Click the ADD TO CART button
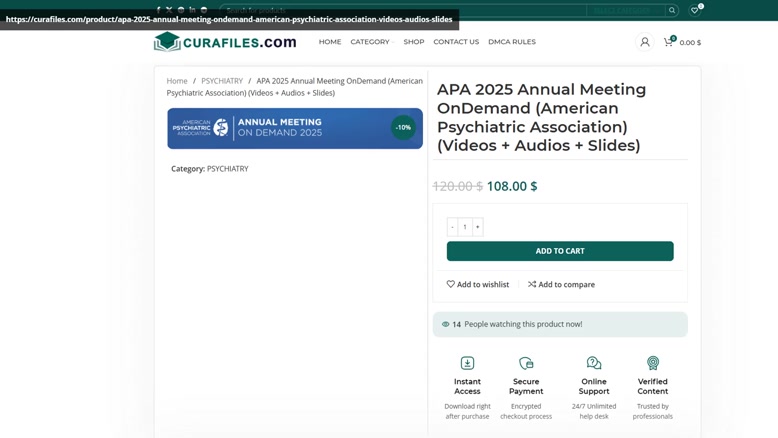Image resolution: width=778 pixels, height=438 pixels. (x=560, y=251)
